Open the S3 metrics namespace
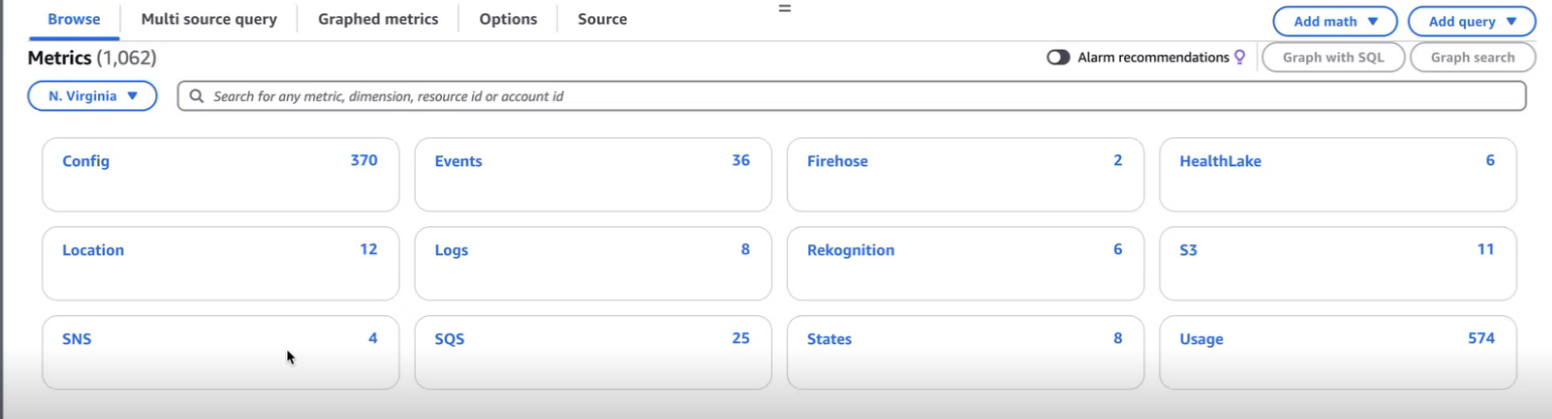The image size is (1552, 419). (x=1338, y=263)
